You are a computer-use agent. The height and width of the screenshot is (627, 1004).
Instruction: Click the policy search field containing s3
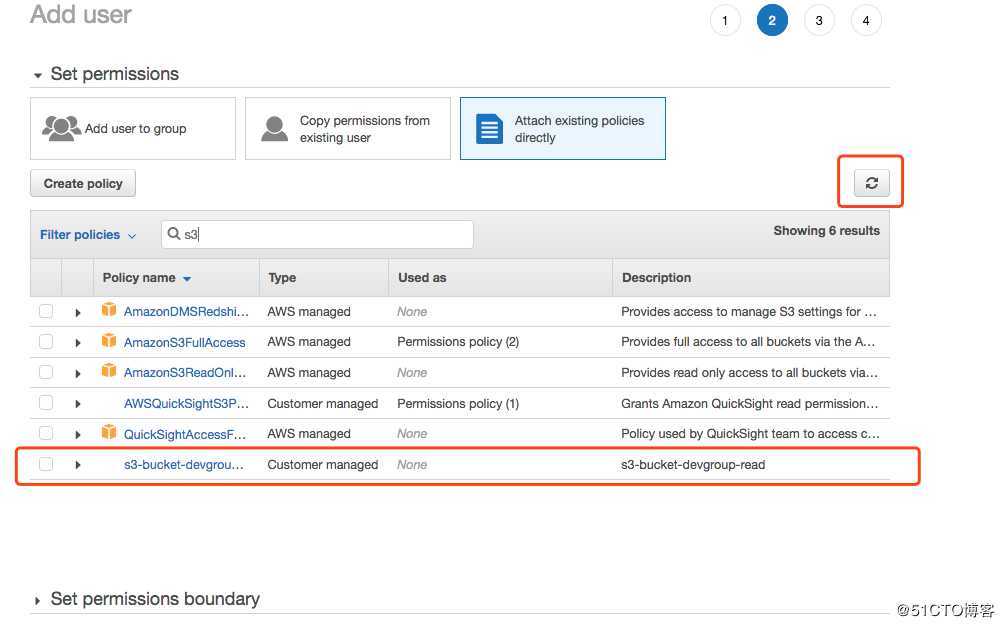pyautogui.click(x=317, y=234)
